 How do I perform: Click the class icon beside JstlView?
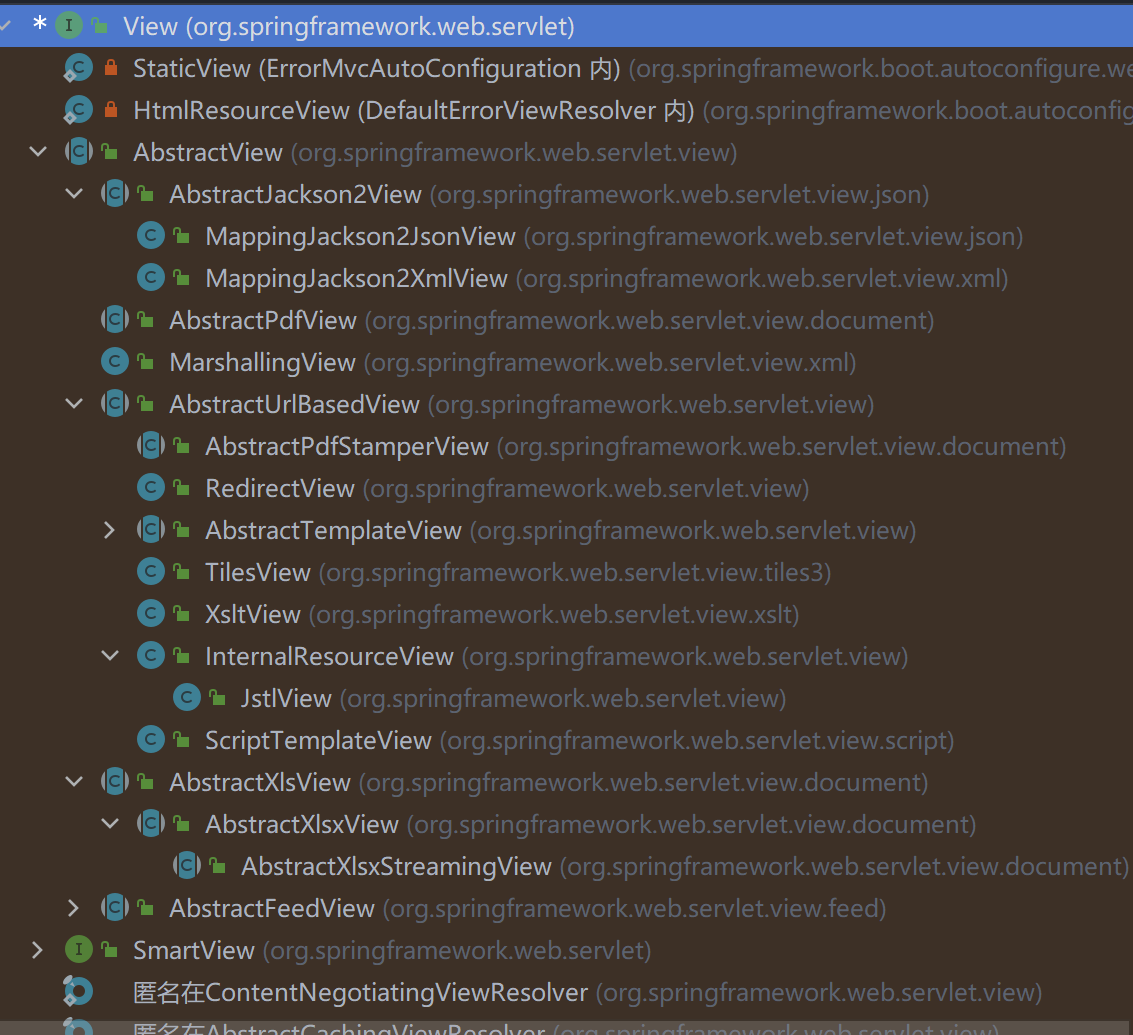pos(187,697)
